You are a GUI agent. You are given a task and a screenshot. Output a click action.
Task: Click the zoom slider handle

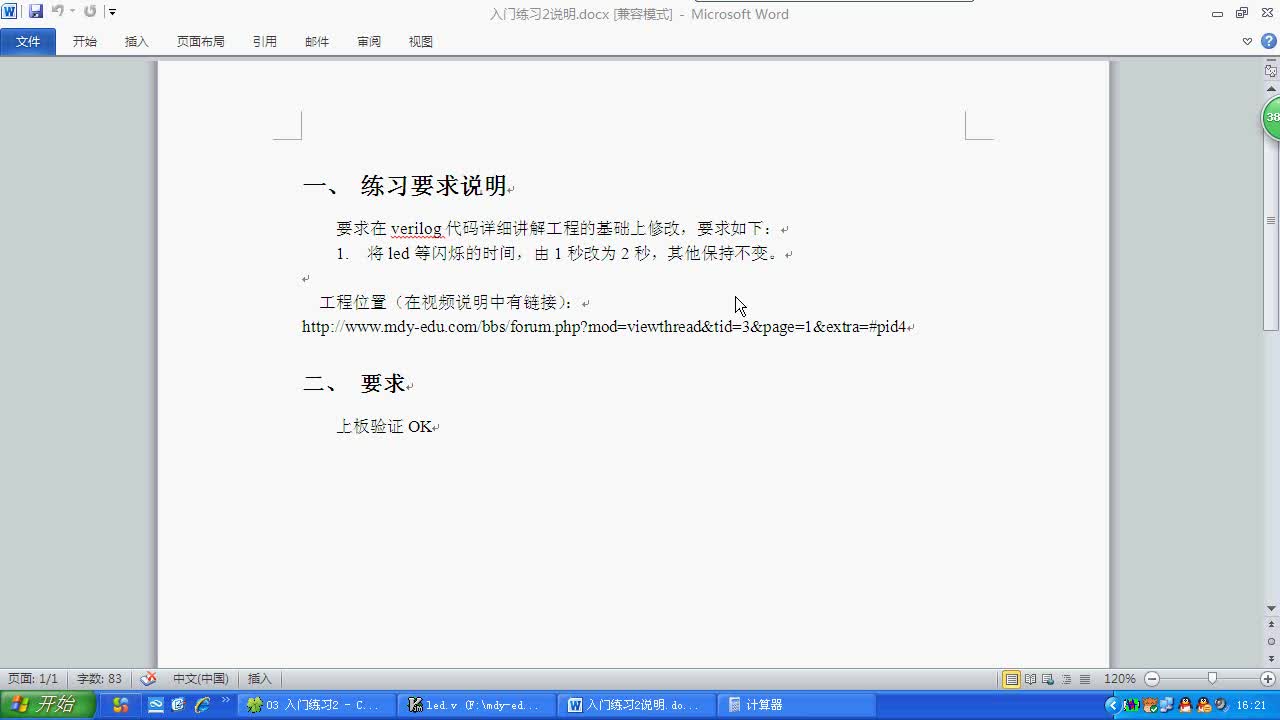pyautogui.click(x=1212, y=679)
